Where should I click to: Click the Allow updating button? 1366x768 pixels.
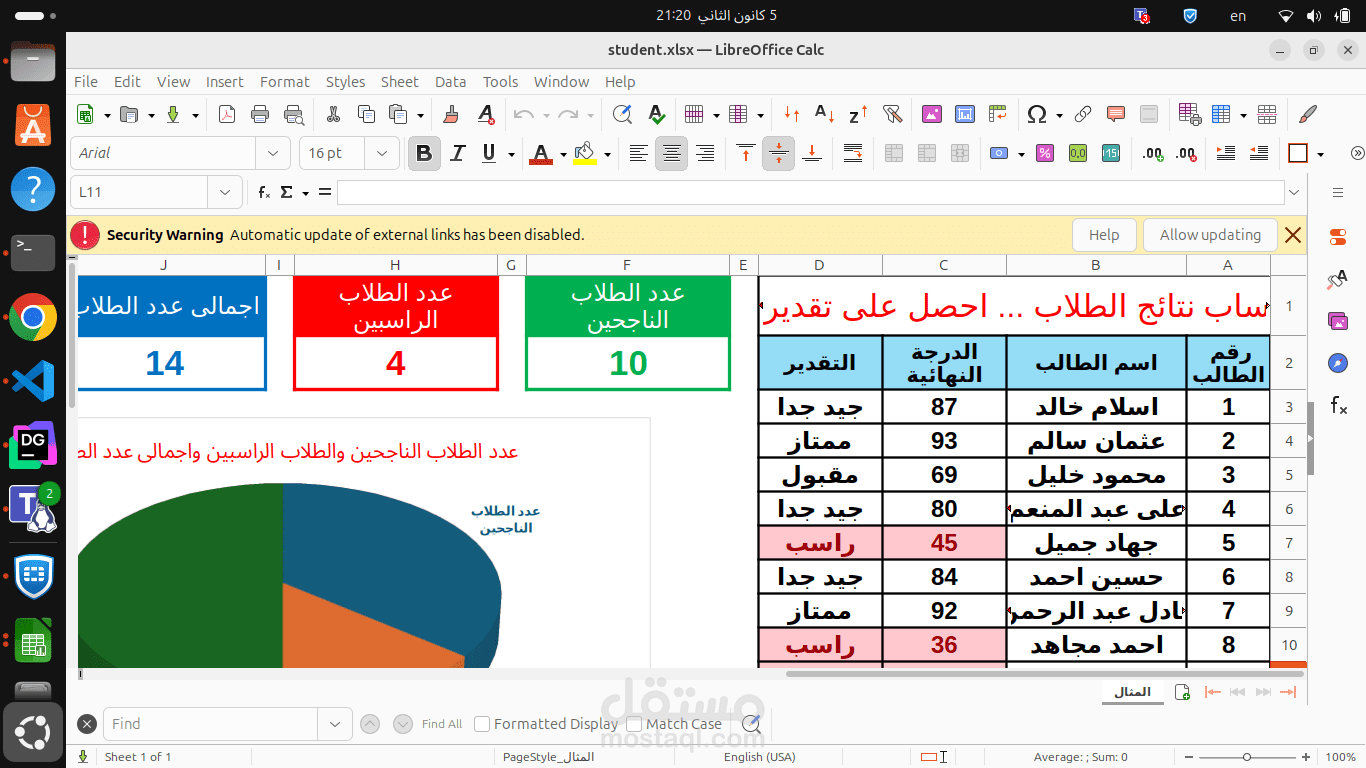1210,235
